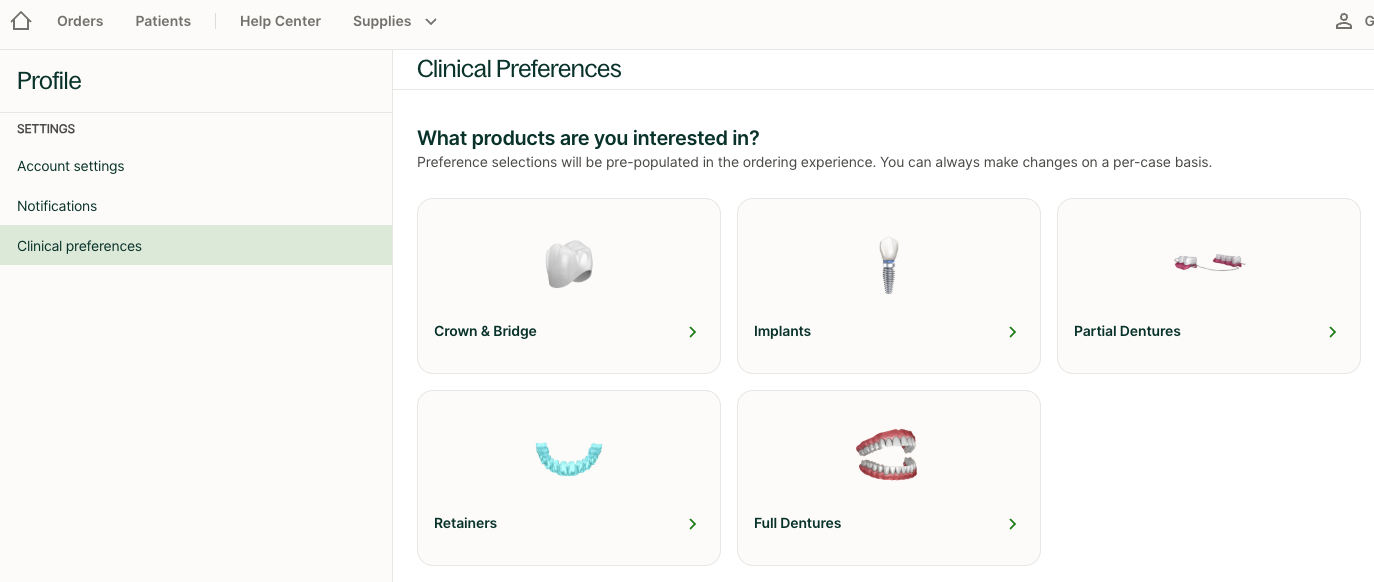This screenshot has height=582, width=1374.
Task: Open Notifications settings in sidebar
Action: click(x=57, y=206)
